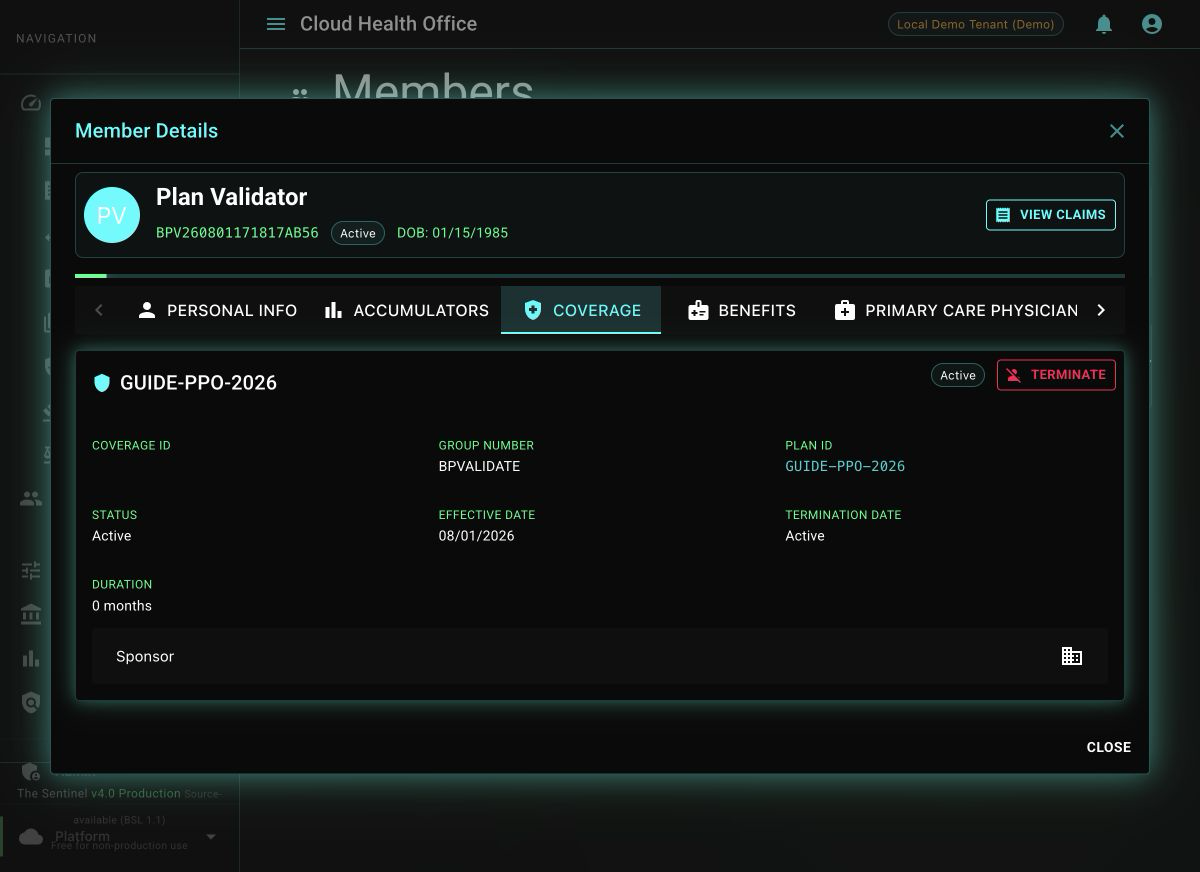Screen dimensions: 1200x872
Task: Click the DOB: 01/15/1985 text
Action: click(452, 233)
